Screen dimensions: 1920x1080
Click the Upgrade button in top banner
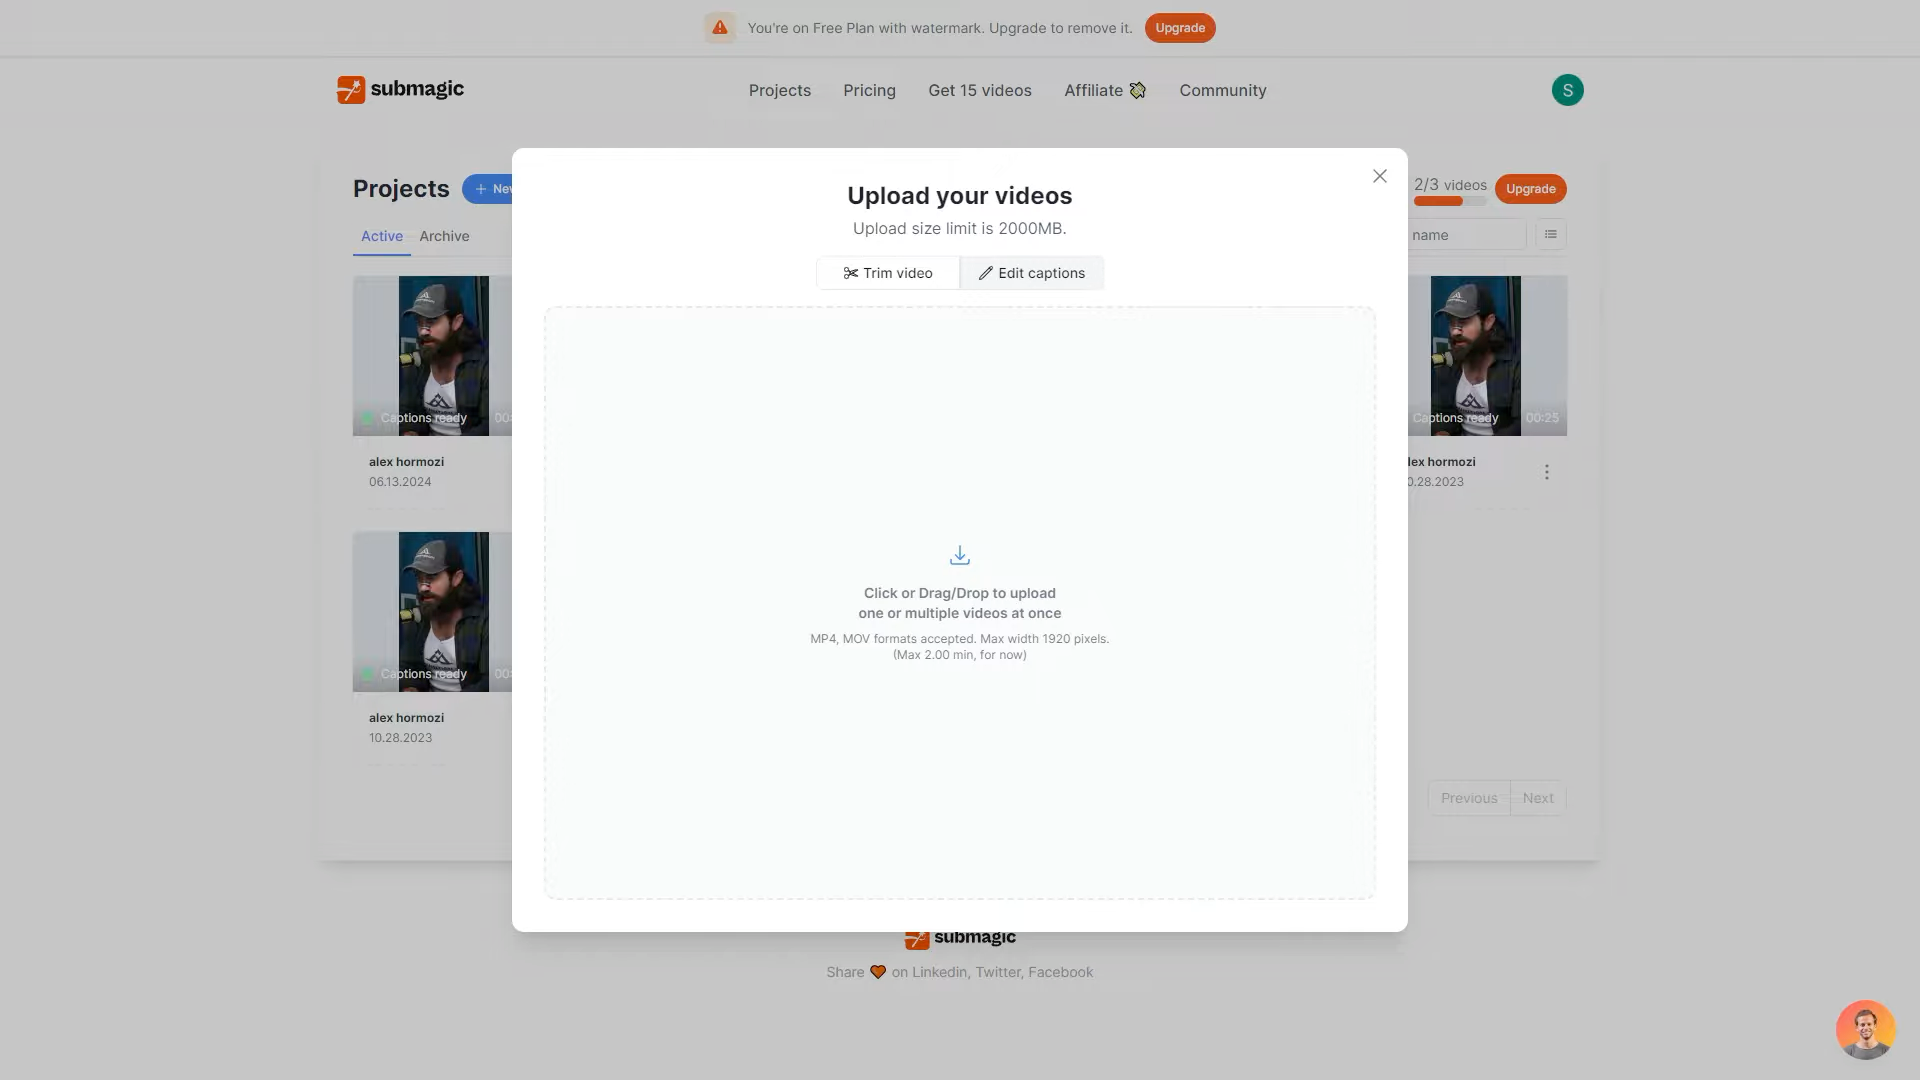tap(1180, 28)
